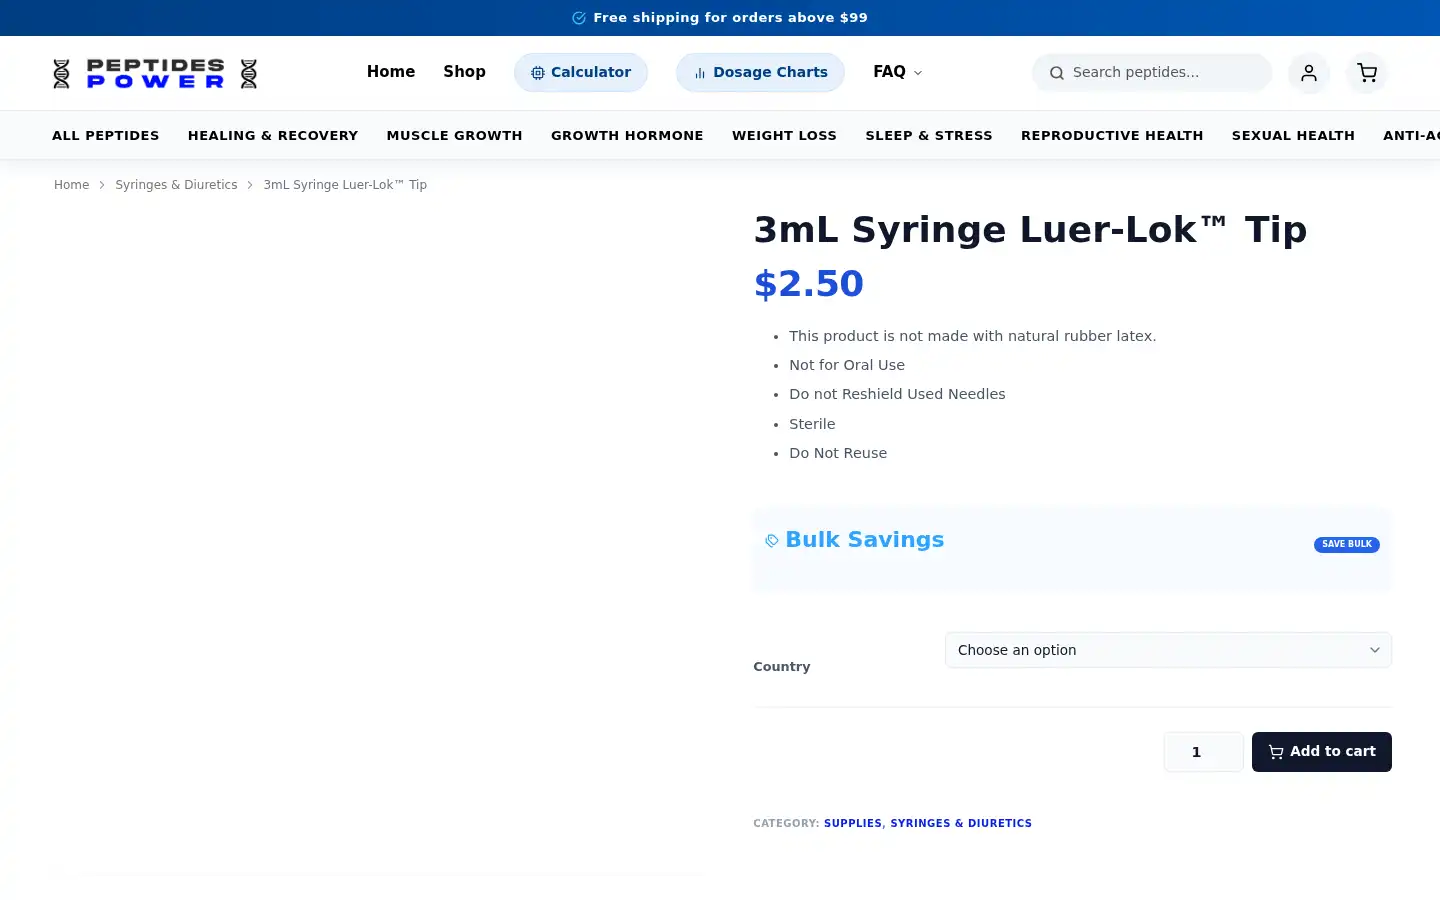The height and width of the screenshot is (900, 1440).
Task: Open the Calculator tool
Action: pyautogui.click(x=581, y=72)
